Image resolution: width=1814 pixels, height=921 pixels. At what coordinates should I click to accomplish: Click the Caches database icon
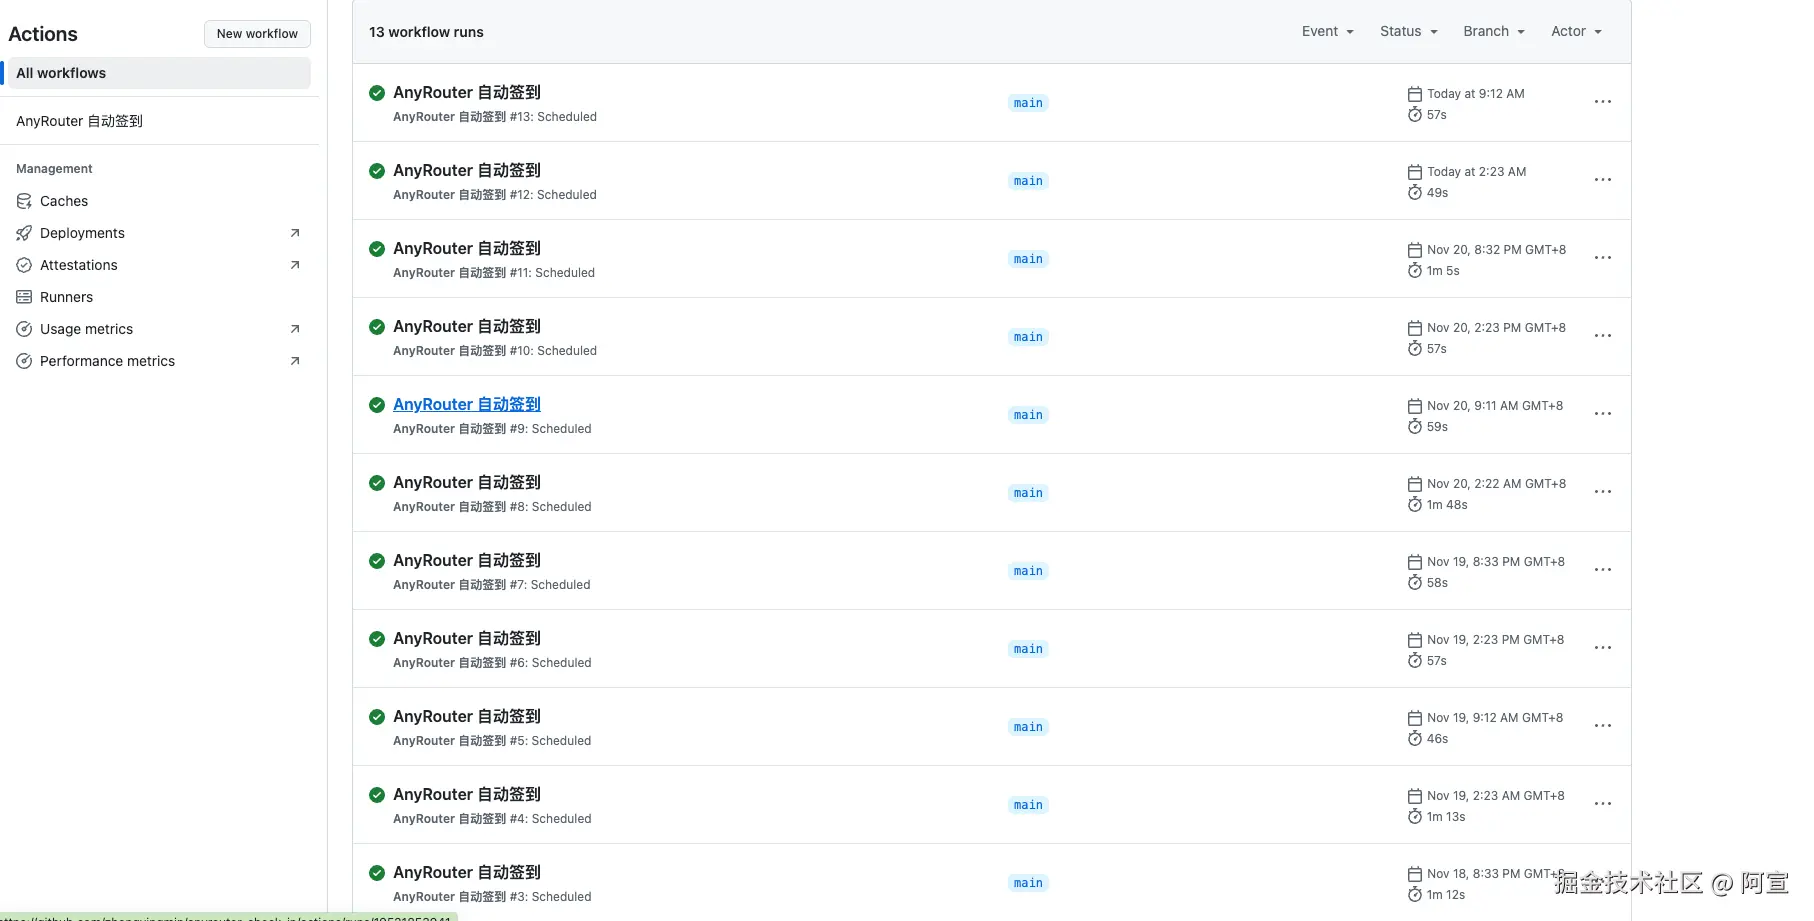[24, 201]
